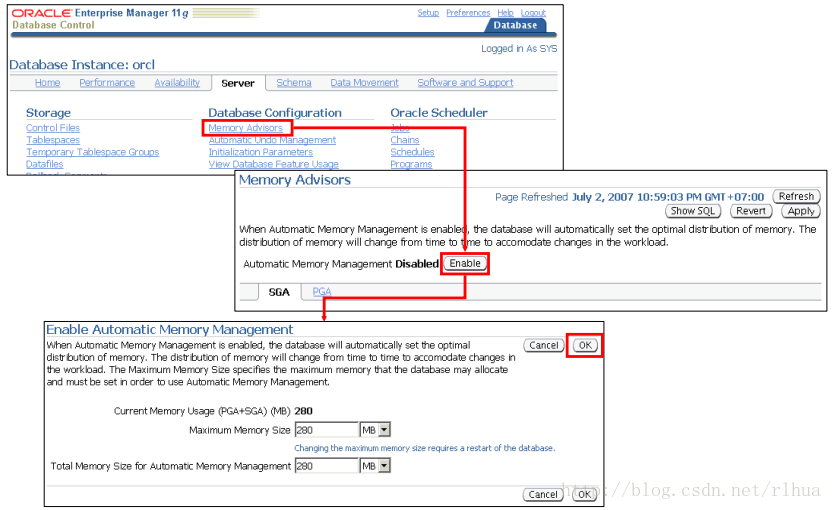
Task: Select the Server tab
Action: coord(238,83)
